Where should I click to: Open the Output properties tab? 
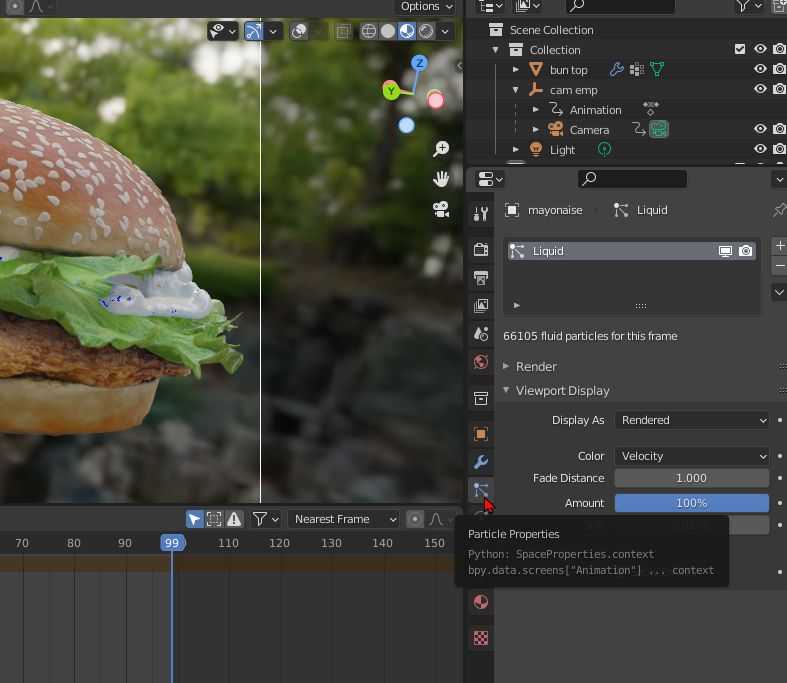[x=480, y=278]
